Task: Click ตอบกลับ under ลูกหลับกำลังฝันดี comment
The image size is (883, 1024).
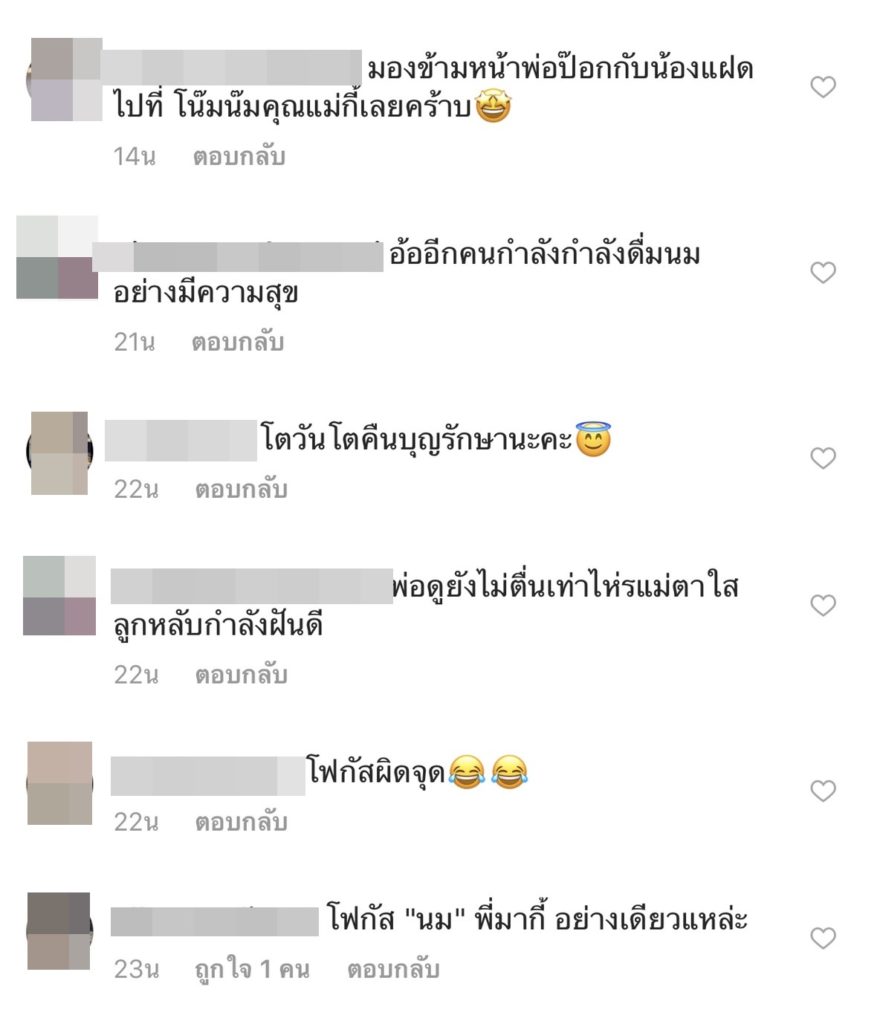Action: click(x=241, y=675)
